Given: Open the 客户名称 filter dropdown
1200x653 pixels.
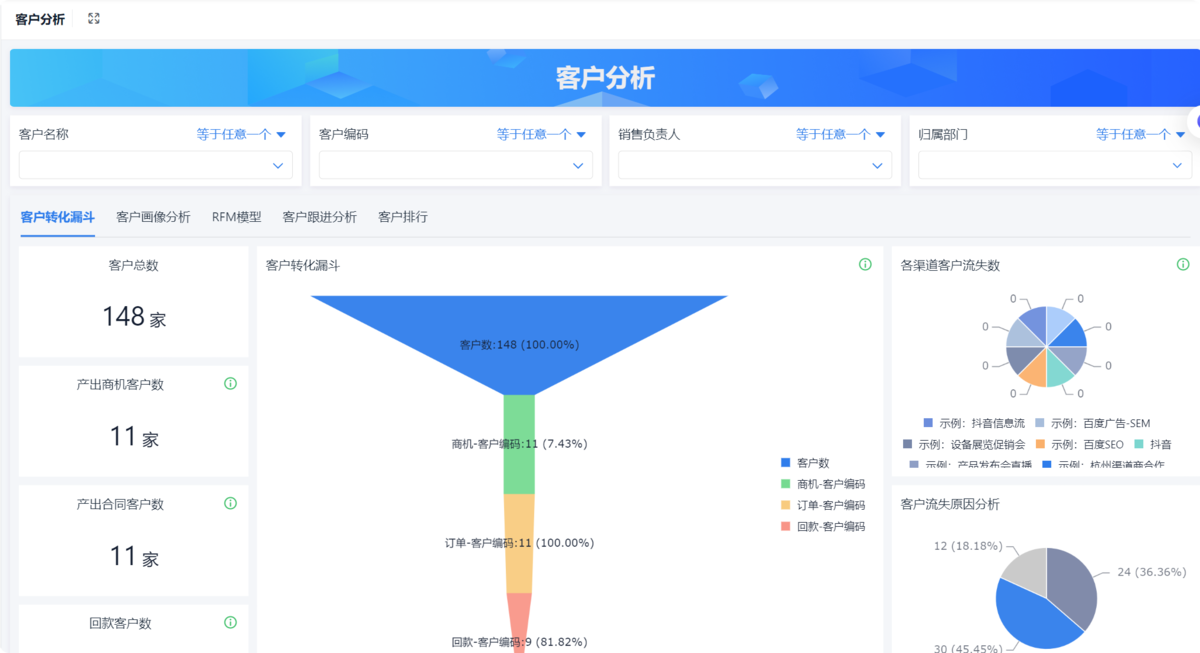Looking at the screenshot, I should (156, 164).
